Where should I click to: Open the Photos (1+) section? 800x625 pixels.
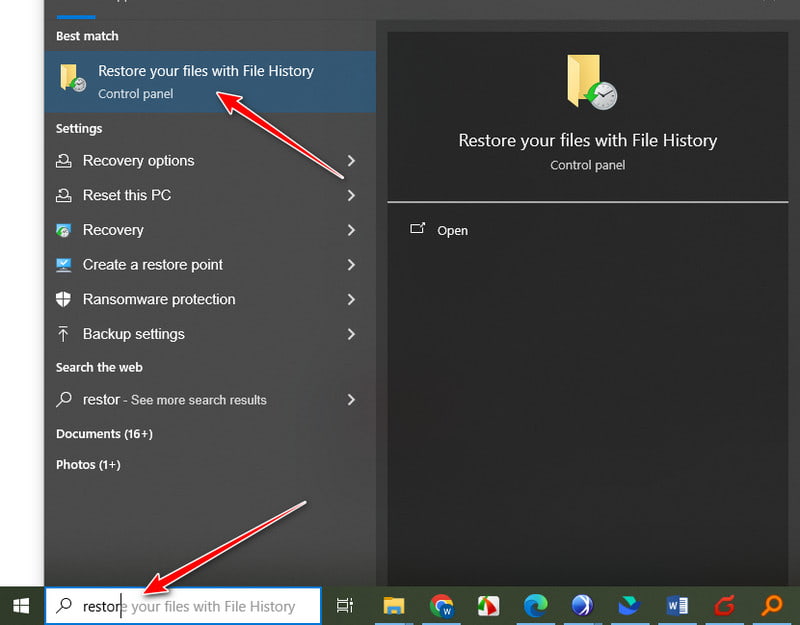tap(89, 465)
